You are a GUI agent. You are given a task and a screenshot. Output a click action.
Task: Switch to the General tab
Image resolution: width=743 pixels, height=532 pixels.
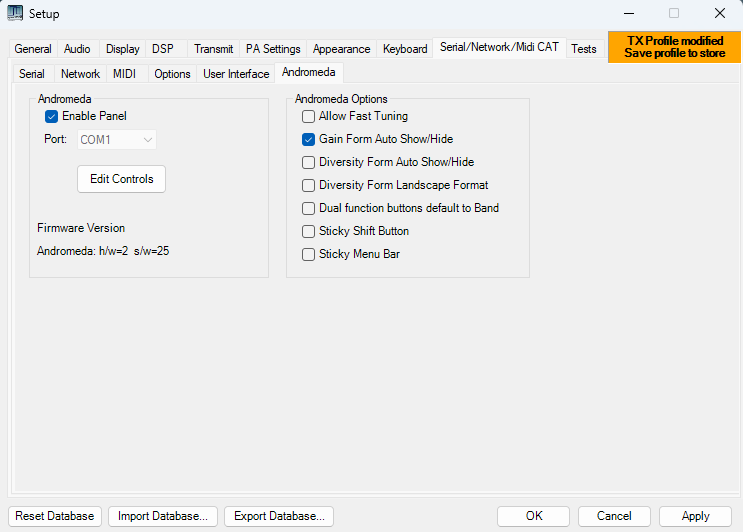click(33, 49)
